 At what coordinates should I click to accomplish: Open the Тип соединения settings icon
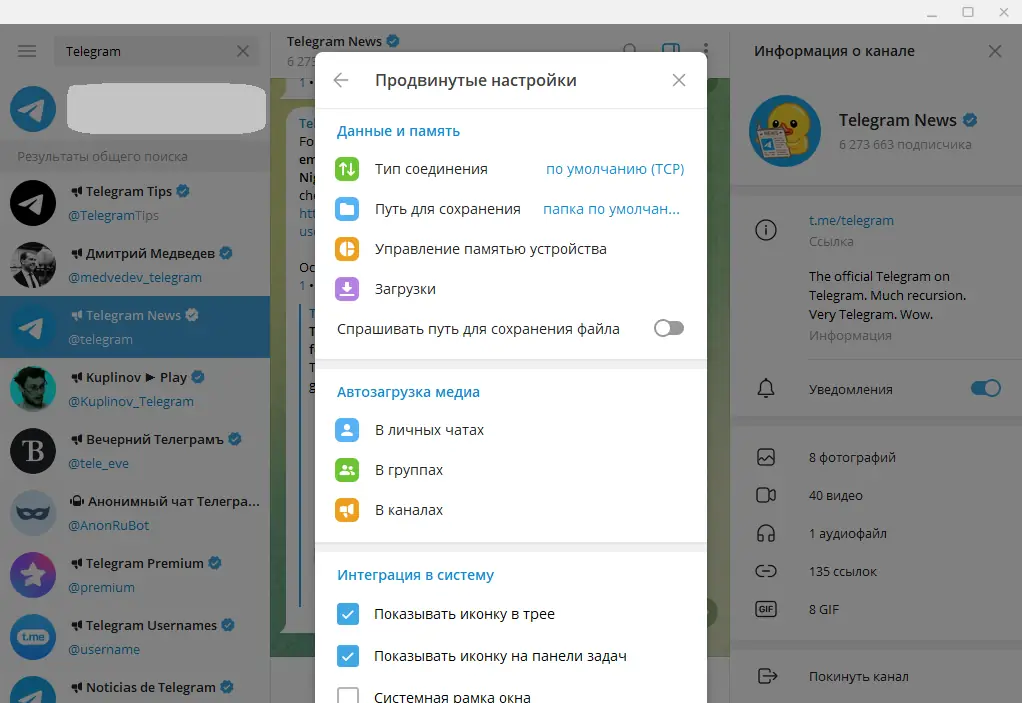(348, 168)
